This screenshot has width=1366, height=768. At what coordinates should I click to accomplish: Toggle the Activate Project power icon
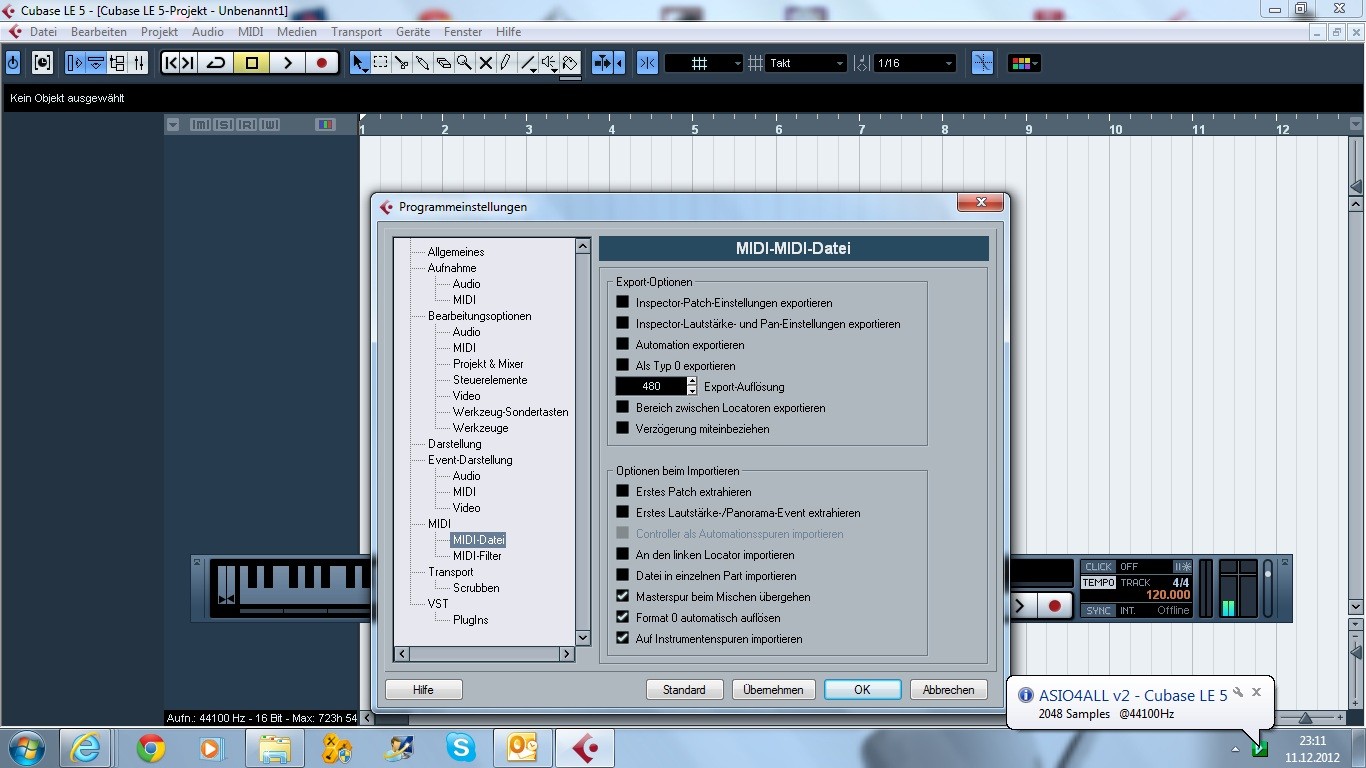click(x=13, y=63)
